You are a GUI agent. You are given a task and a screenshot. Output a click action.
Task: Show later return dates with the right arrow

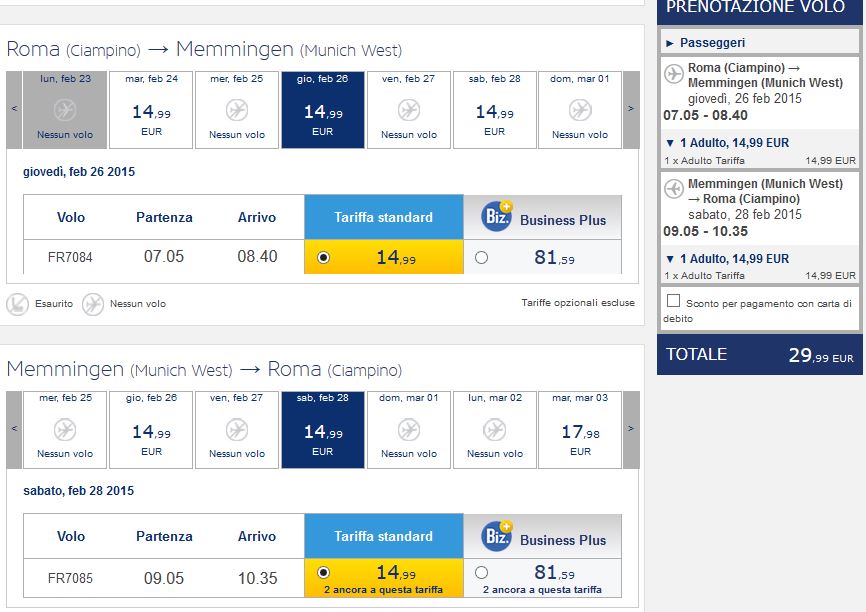630,428
